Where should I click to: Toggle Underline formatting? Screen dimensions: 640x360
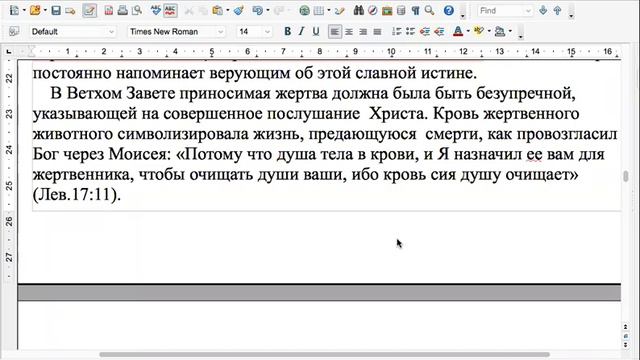tap(316, 31)
